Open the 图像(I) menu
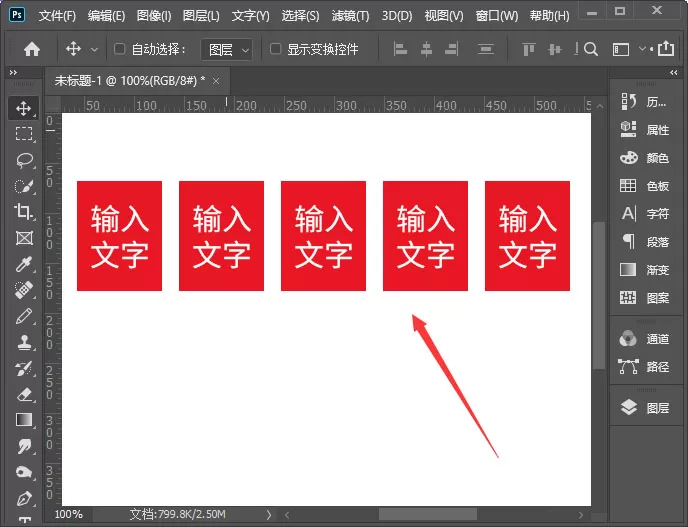The width and height of the screenshot is (688, 527). [x=154, y=16]
